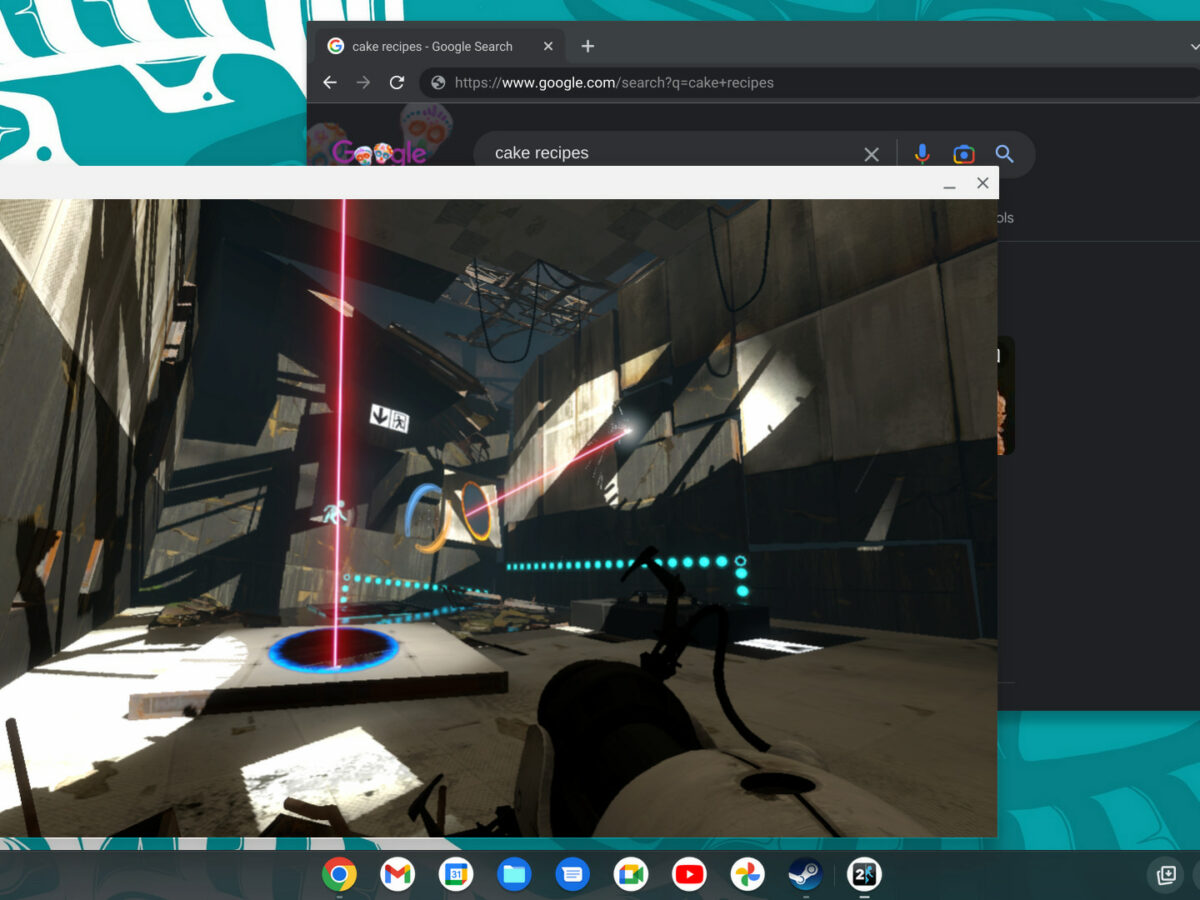Search by image with Google Lens

pos(963,154)
